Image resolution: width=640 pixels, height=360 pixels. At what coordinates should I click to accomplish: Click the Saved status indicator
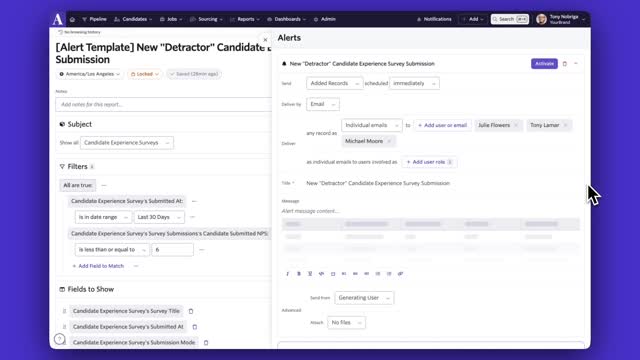coord(194,74)
